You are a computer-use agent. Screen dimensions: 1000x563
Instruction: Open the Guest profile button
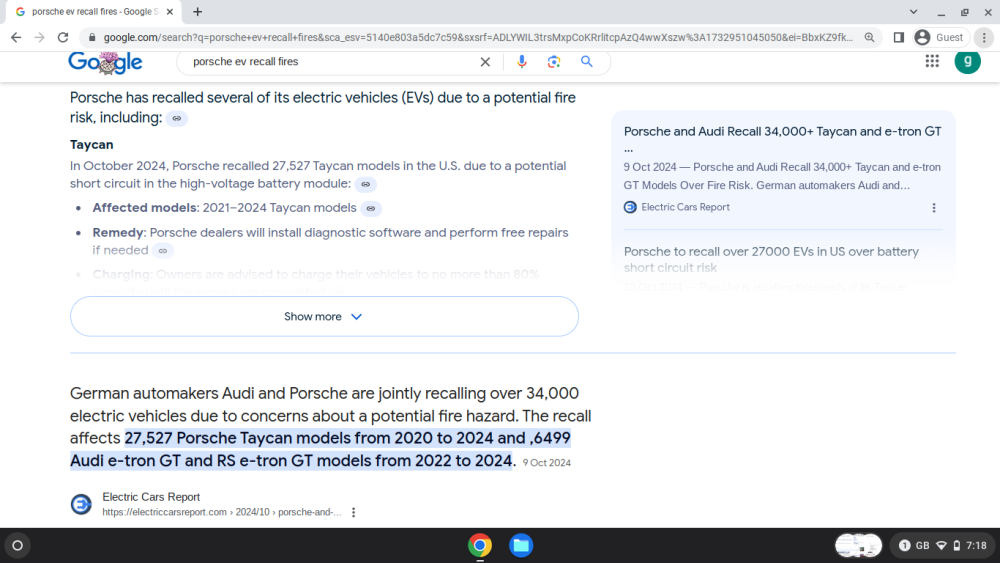(x=940, y=38)
